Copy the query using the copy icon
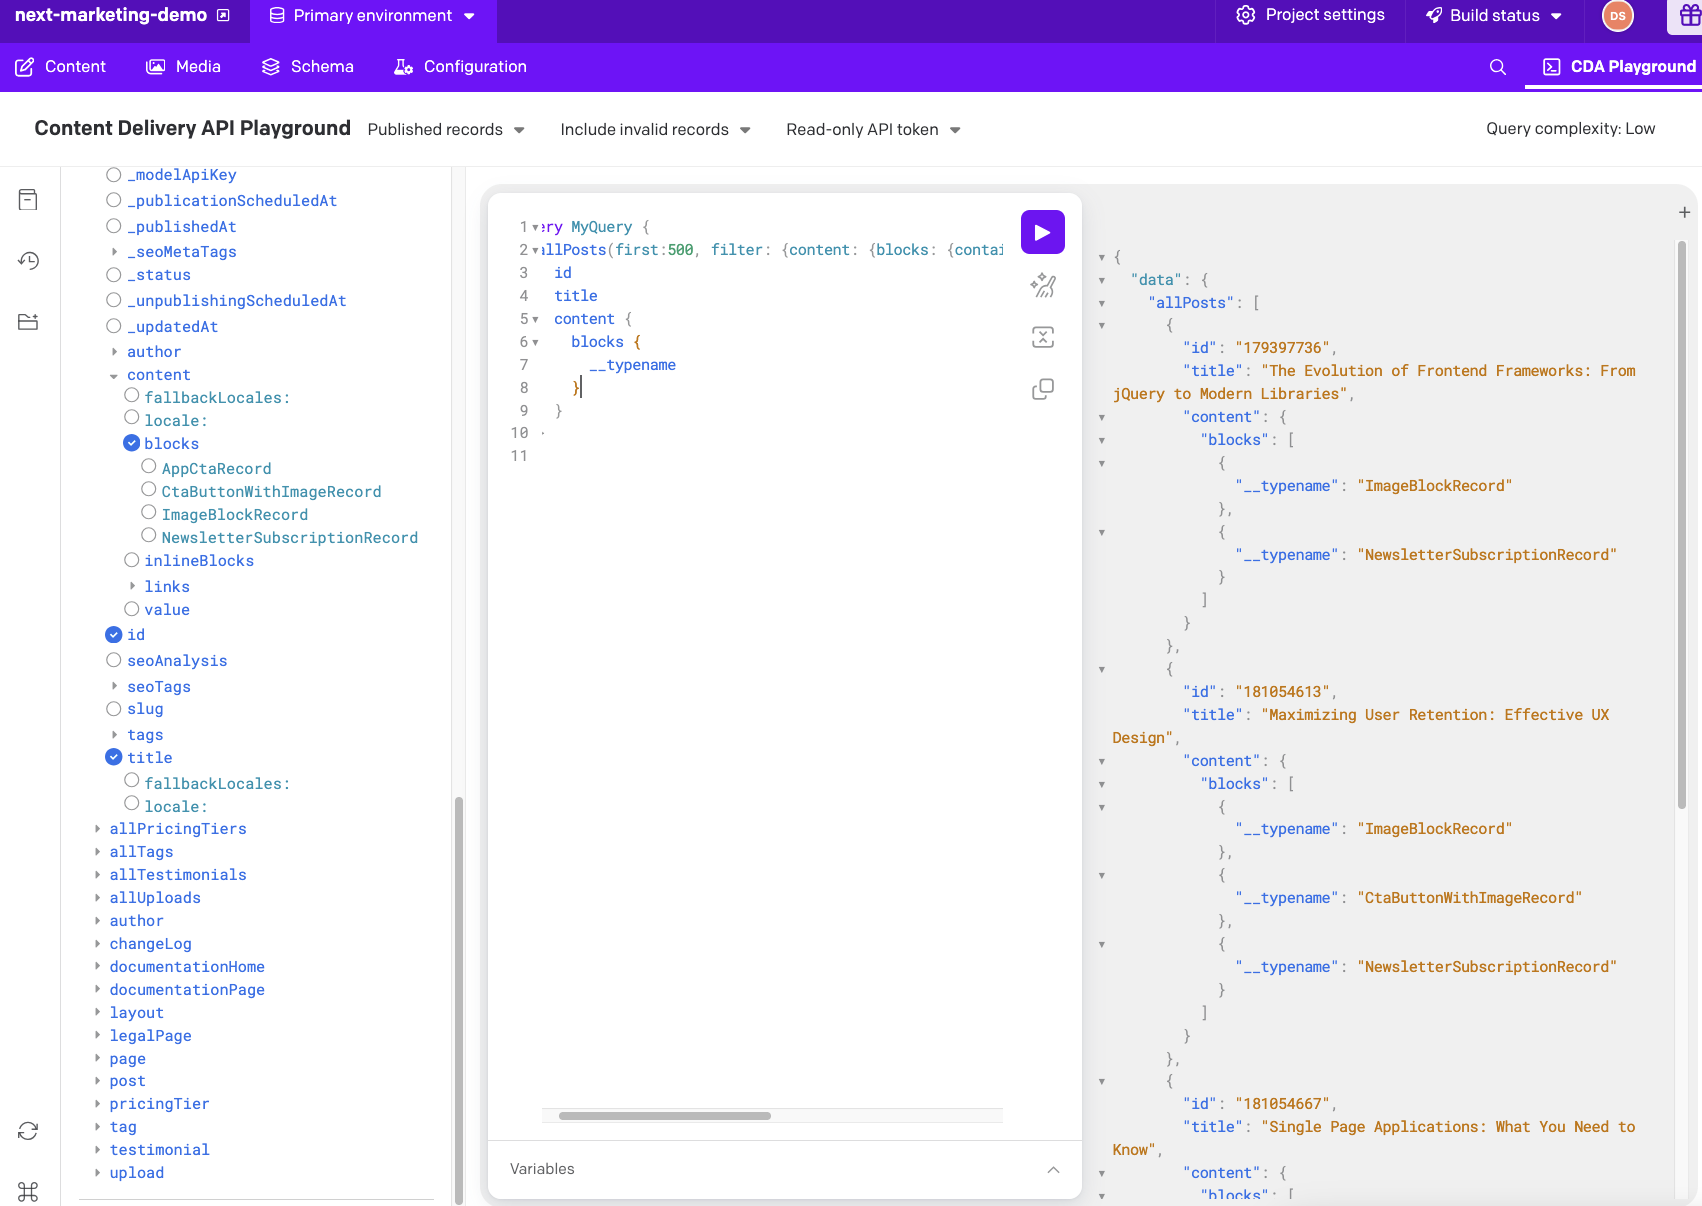This screenshot has height=1206, width=1702. [x=1042, y=389]
